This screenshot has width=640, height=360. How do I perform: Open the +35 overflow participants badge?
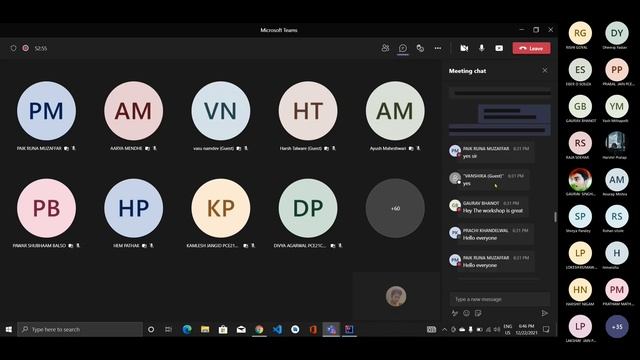point(617,327)
